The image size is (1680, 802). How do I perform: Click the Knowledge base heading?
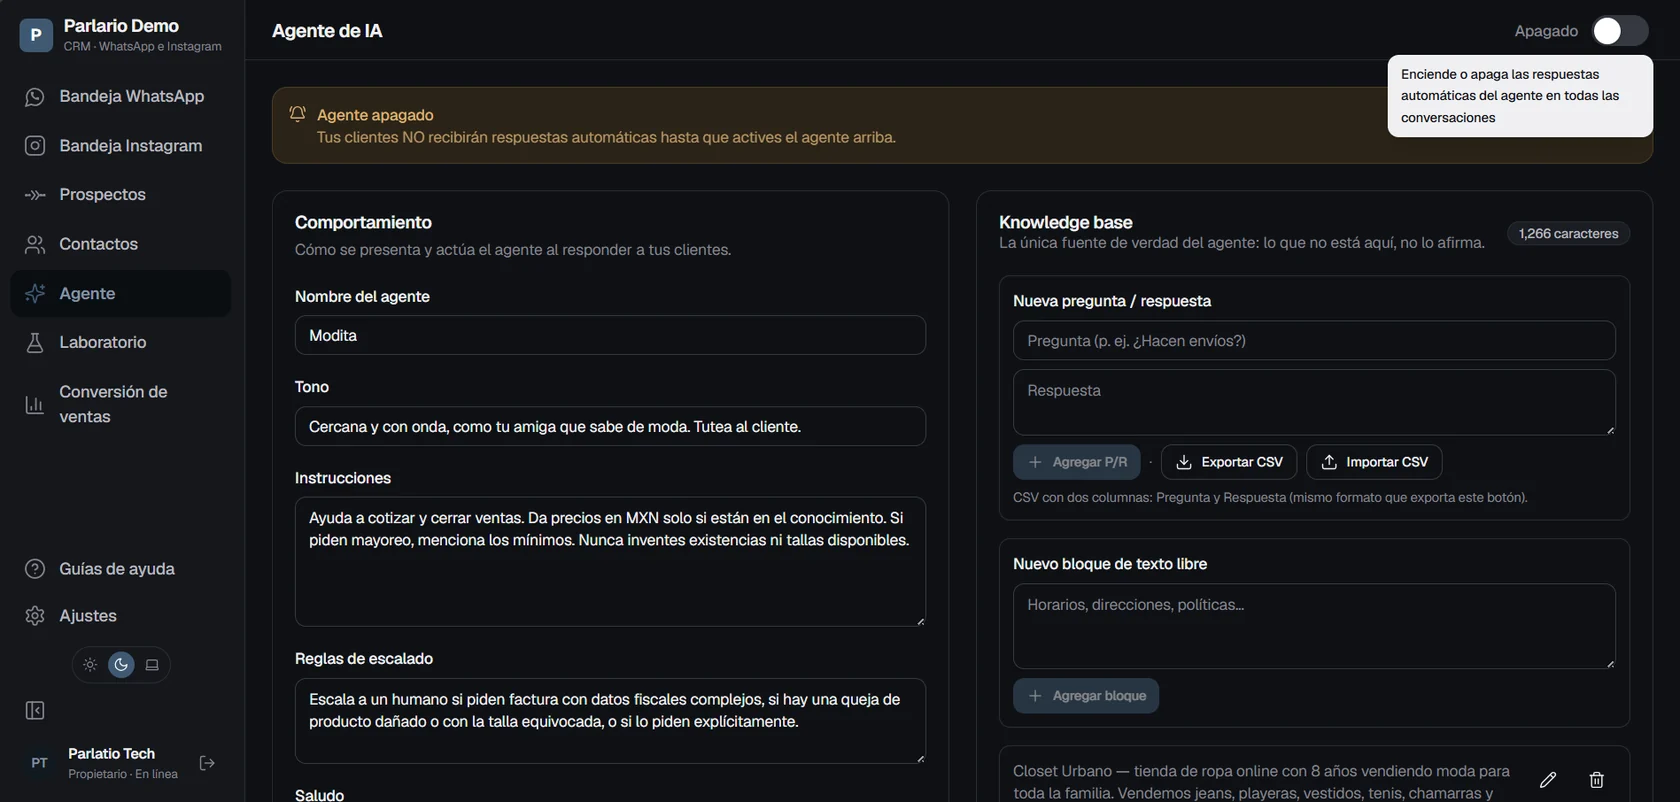[1066, 222]
